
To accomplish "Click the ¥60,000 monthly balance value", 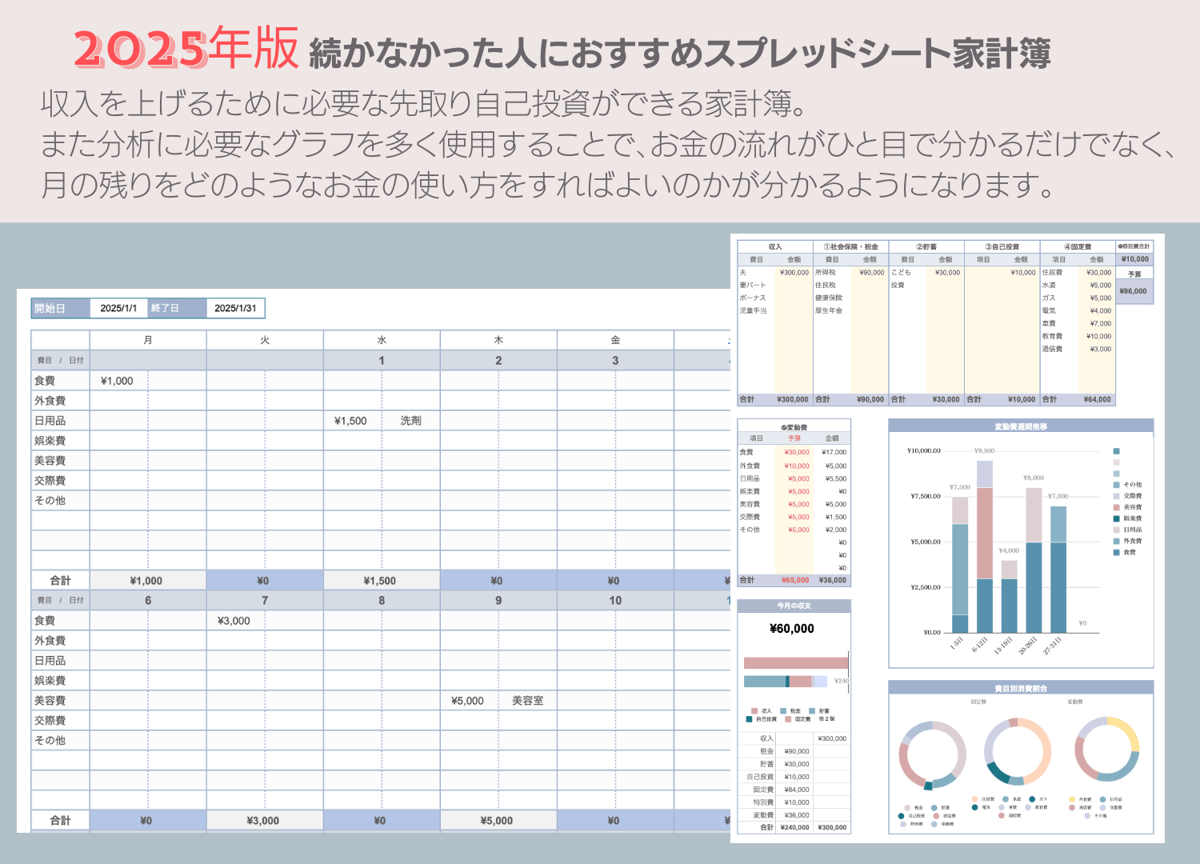I will [x=792, y=629].
